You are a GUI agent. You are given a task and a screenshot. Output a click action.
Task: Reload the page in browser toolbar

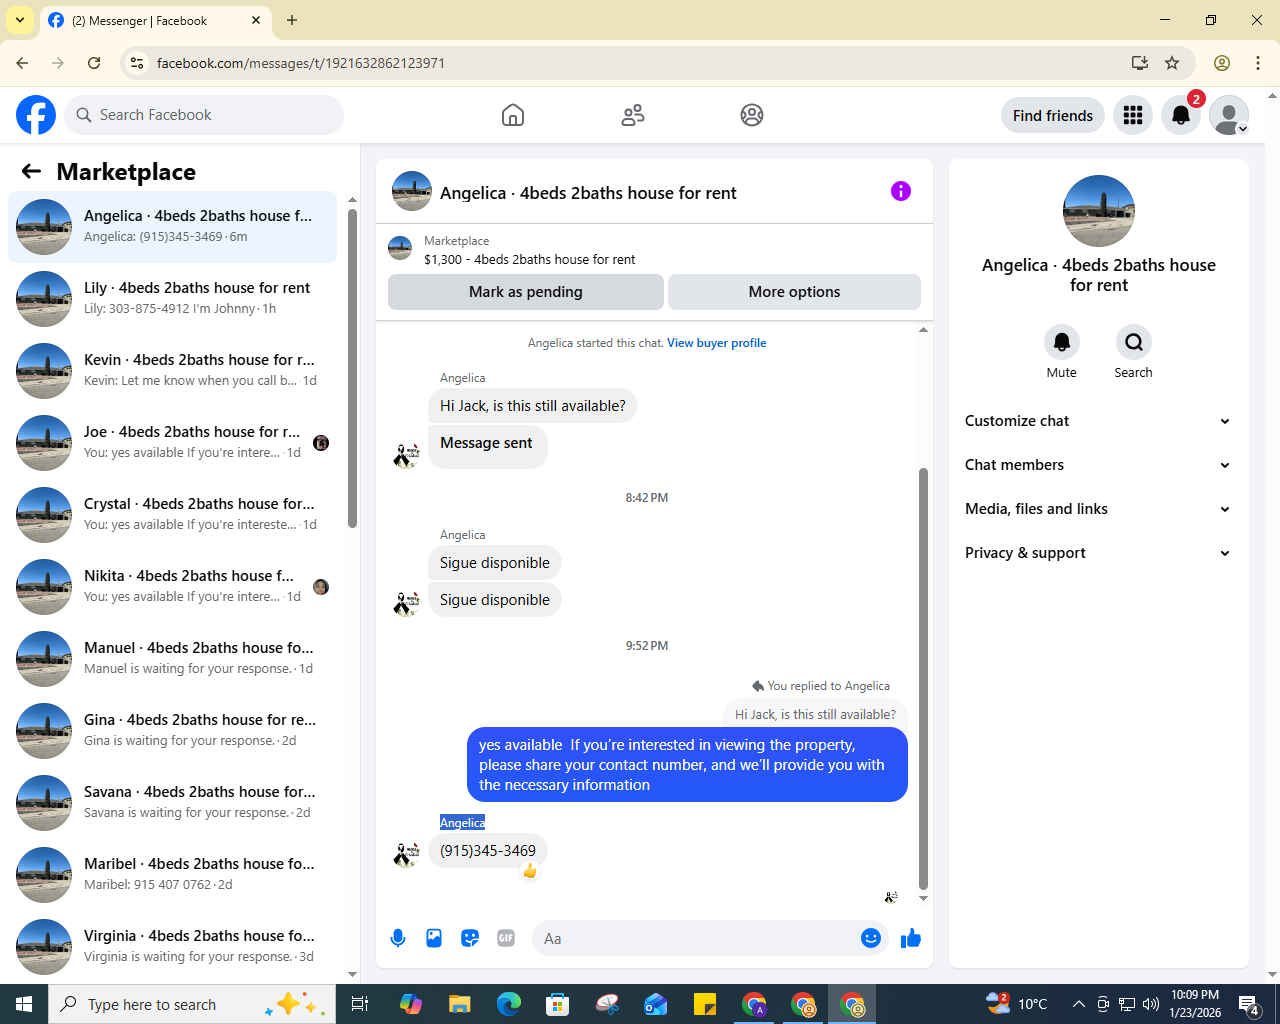click(94, 63)
